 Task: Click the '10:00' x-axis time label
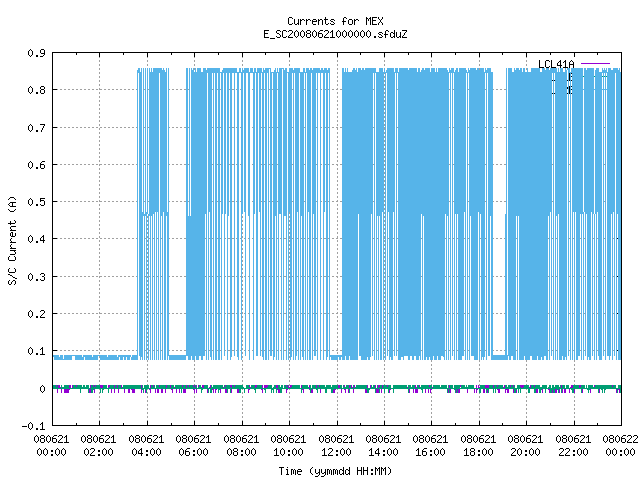click(x=288, y=452)
